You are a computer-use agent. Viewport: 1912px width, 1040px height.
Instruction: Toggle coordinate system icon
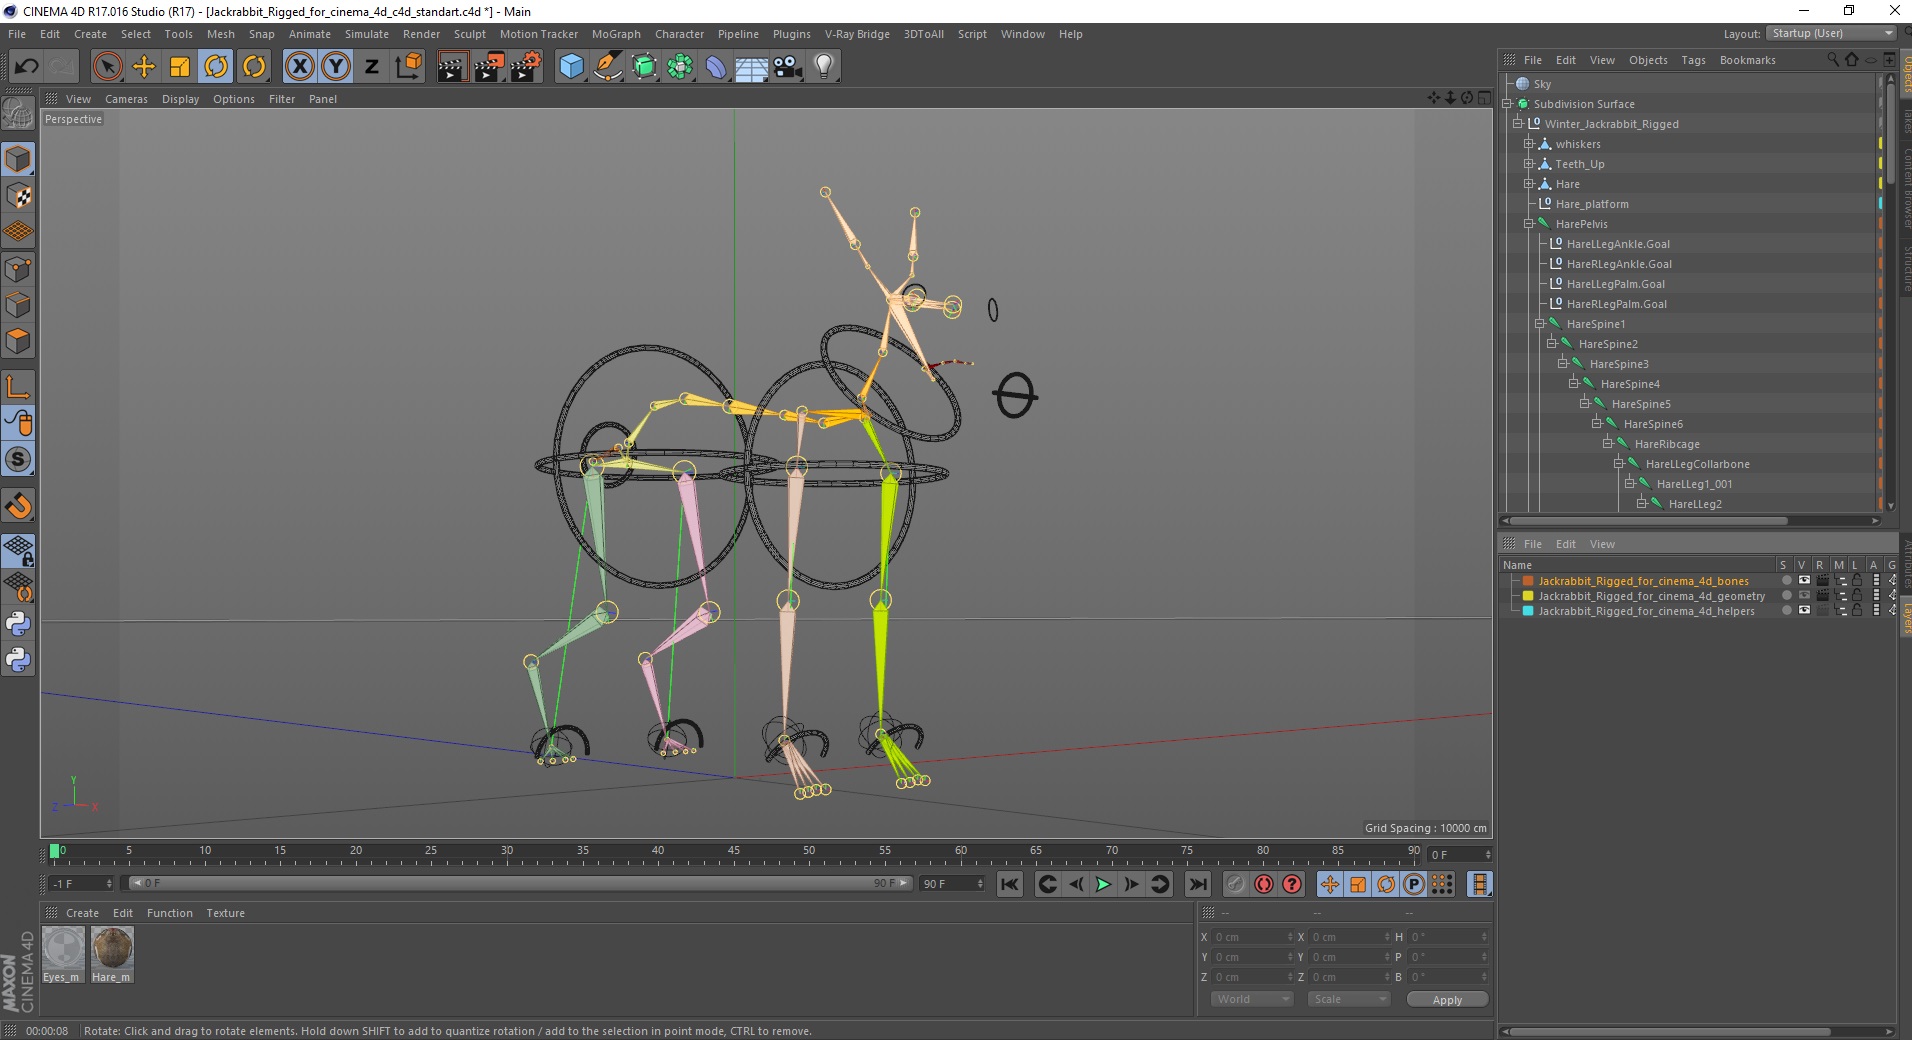click(x=408, y=67)
